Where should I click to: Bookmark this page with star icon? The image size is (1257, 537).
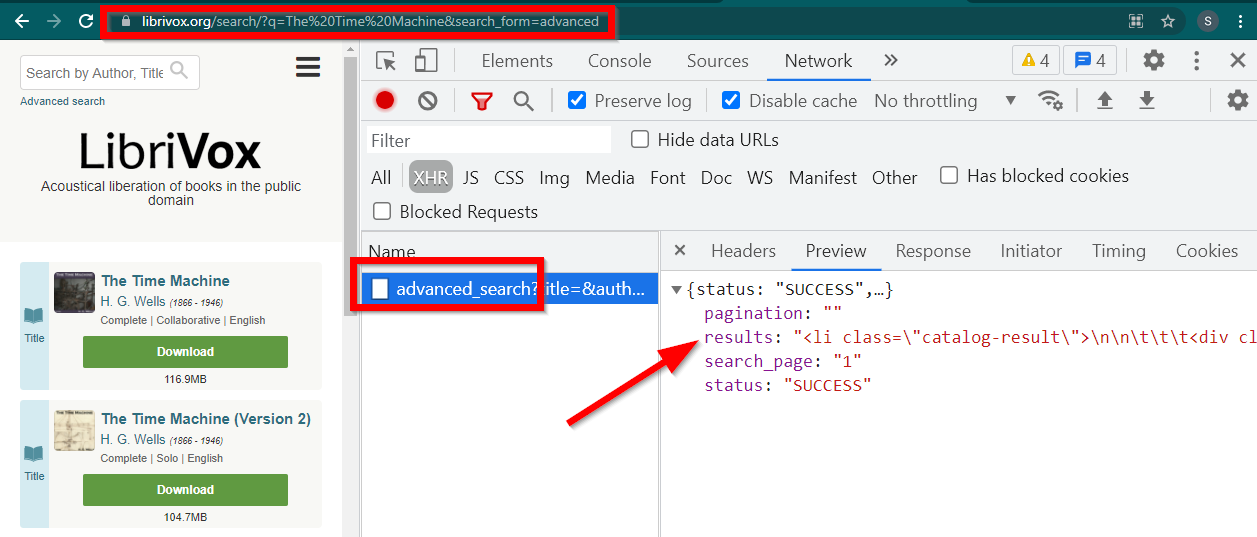click(x=1167, y=21)
